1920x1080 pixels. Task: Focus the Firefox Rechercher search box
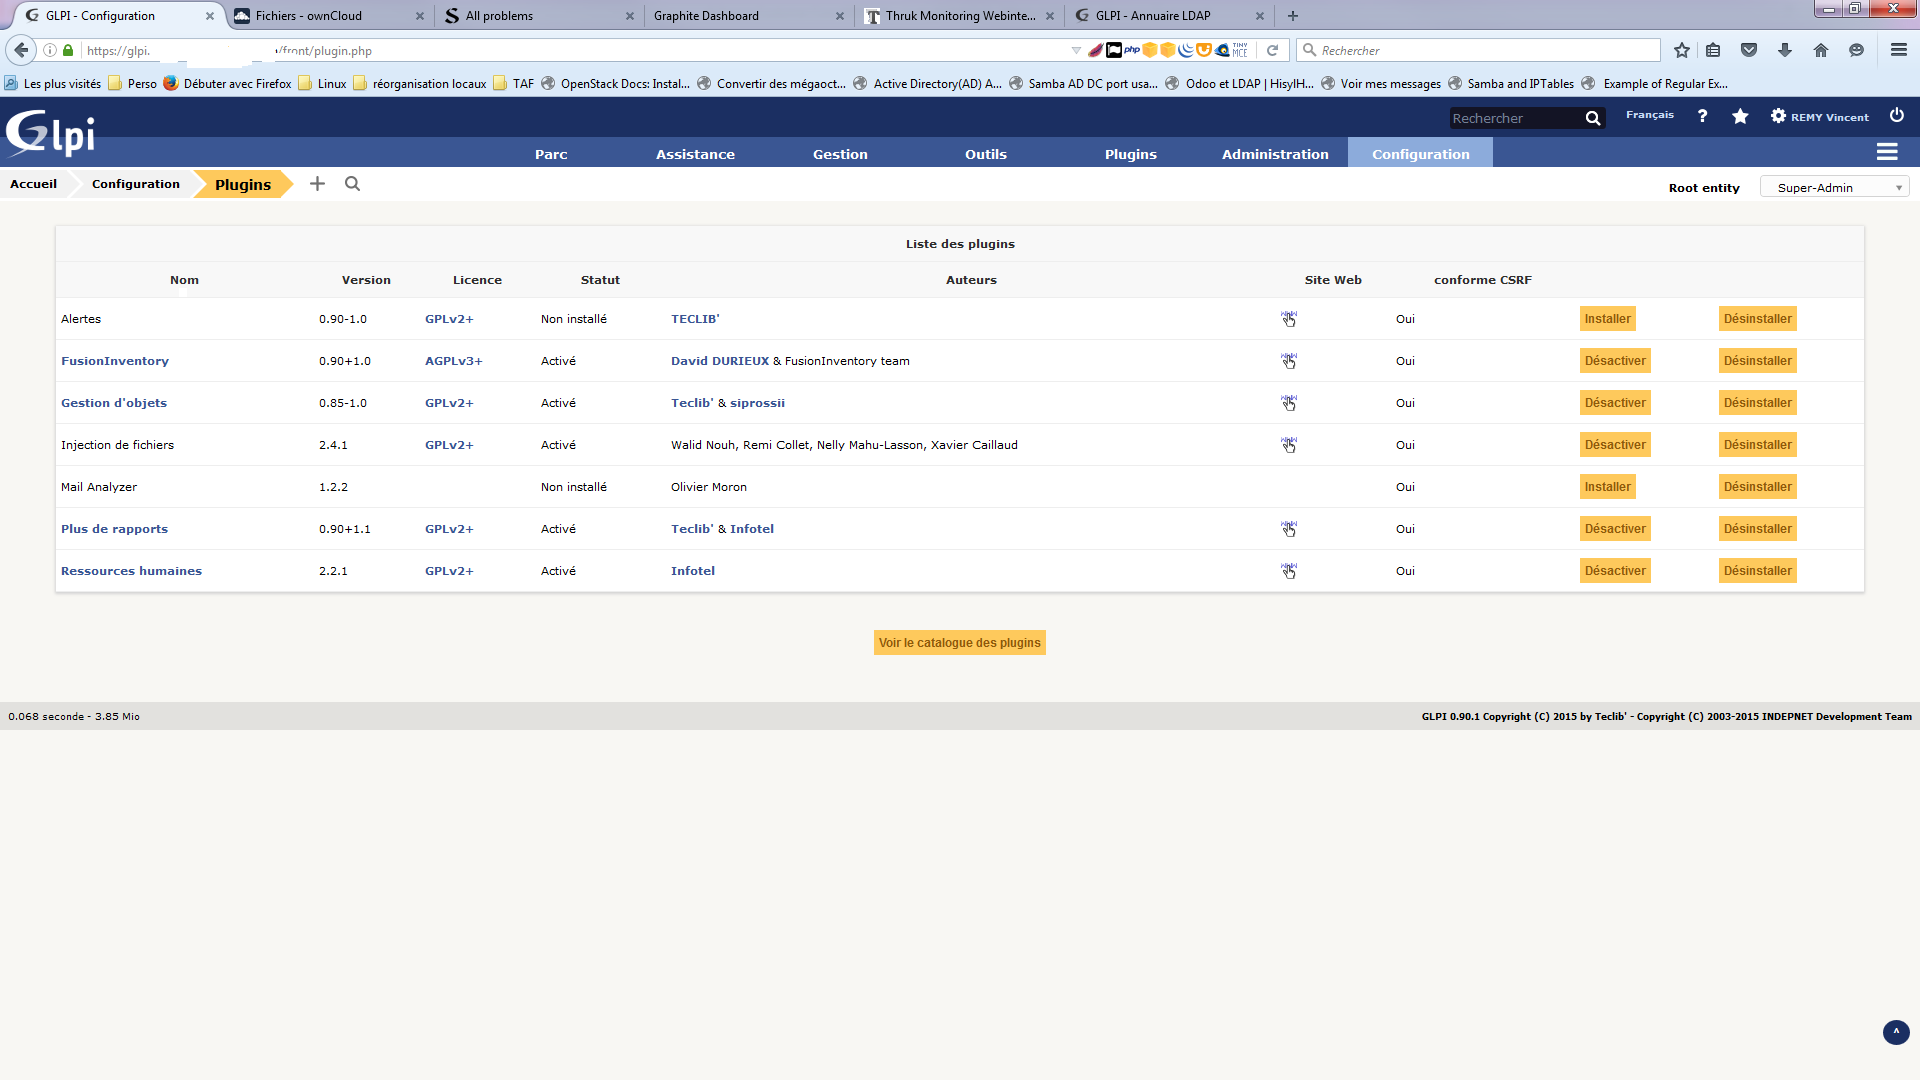[1480, 50]
